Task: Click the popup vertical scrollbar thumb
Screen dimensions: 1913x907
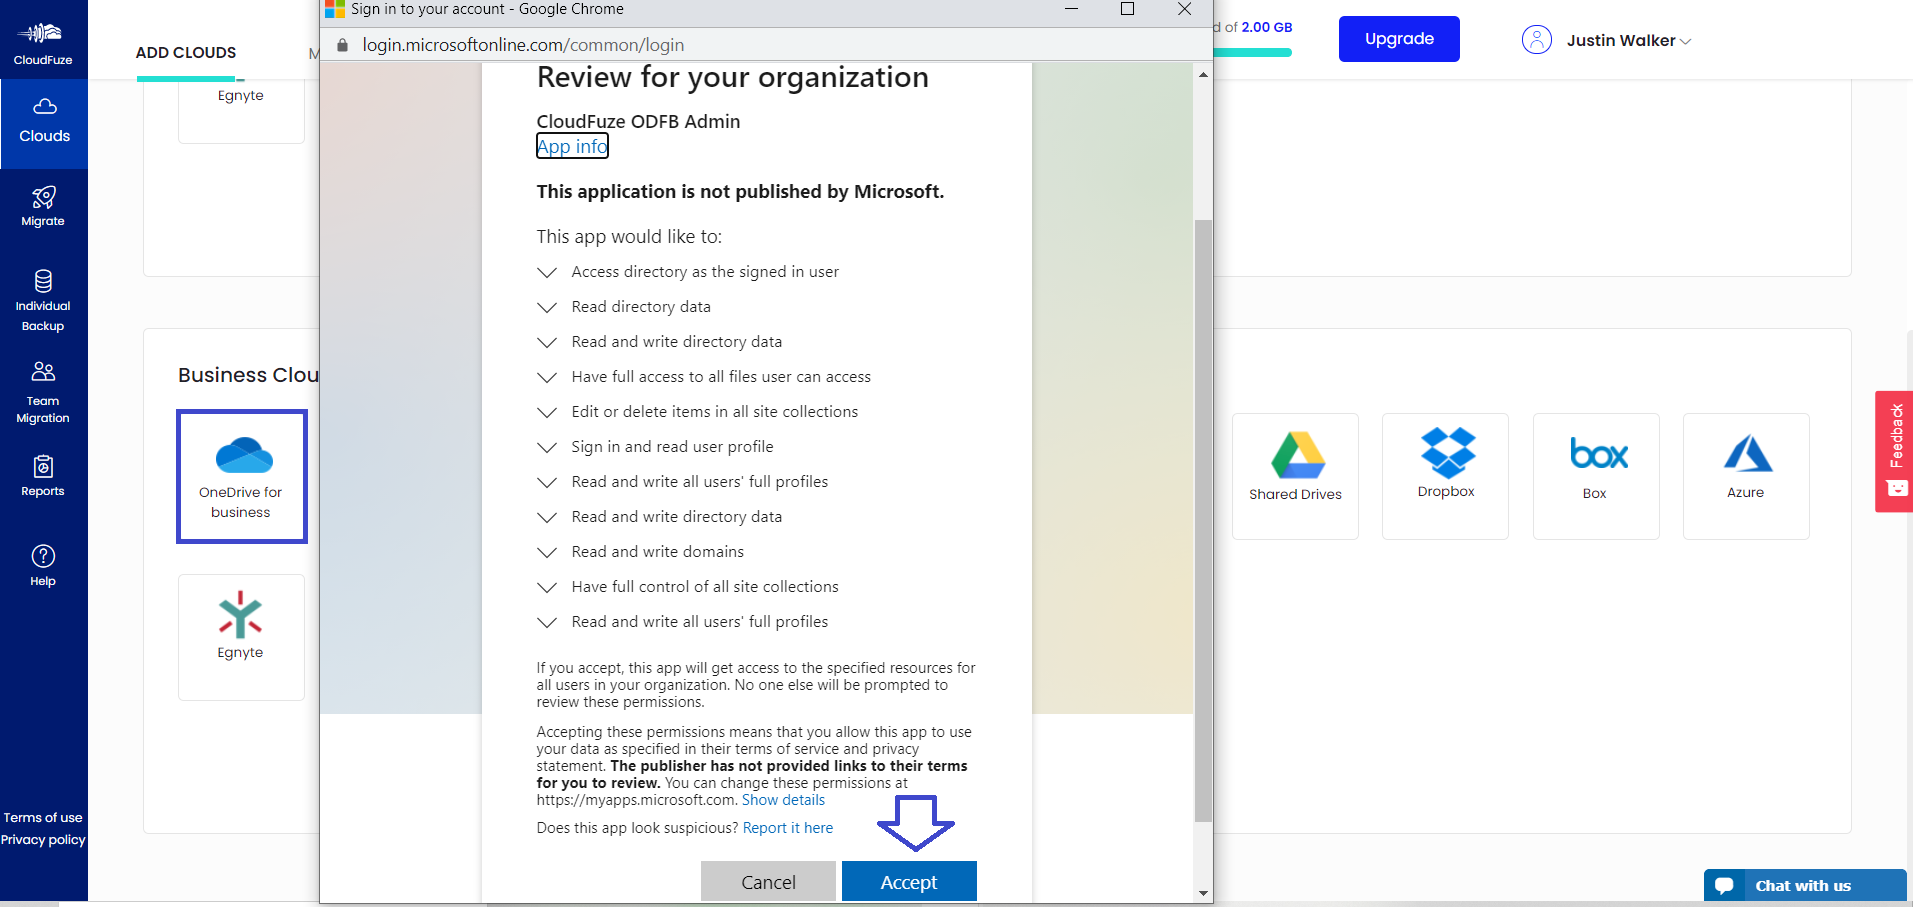Action: tap(1203, 520)
